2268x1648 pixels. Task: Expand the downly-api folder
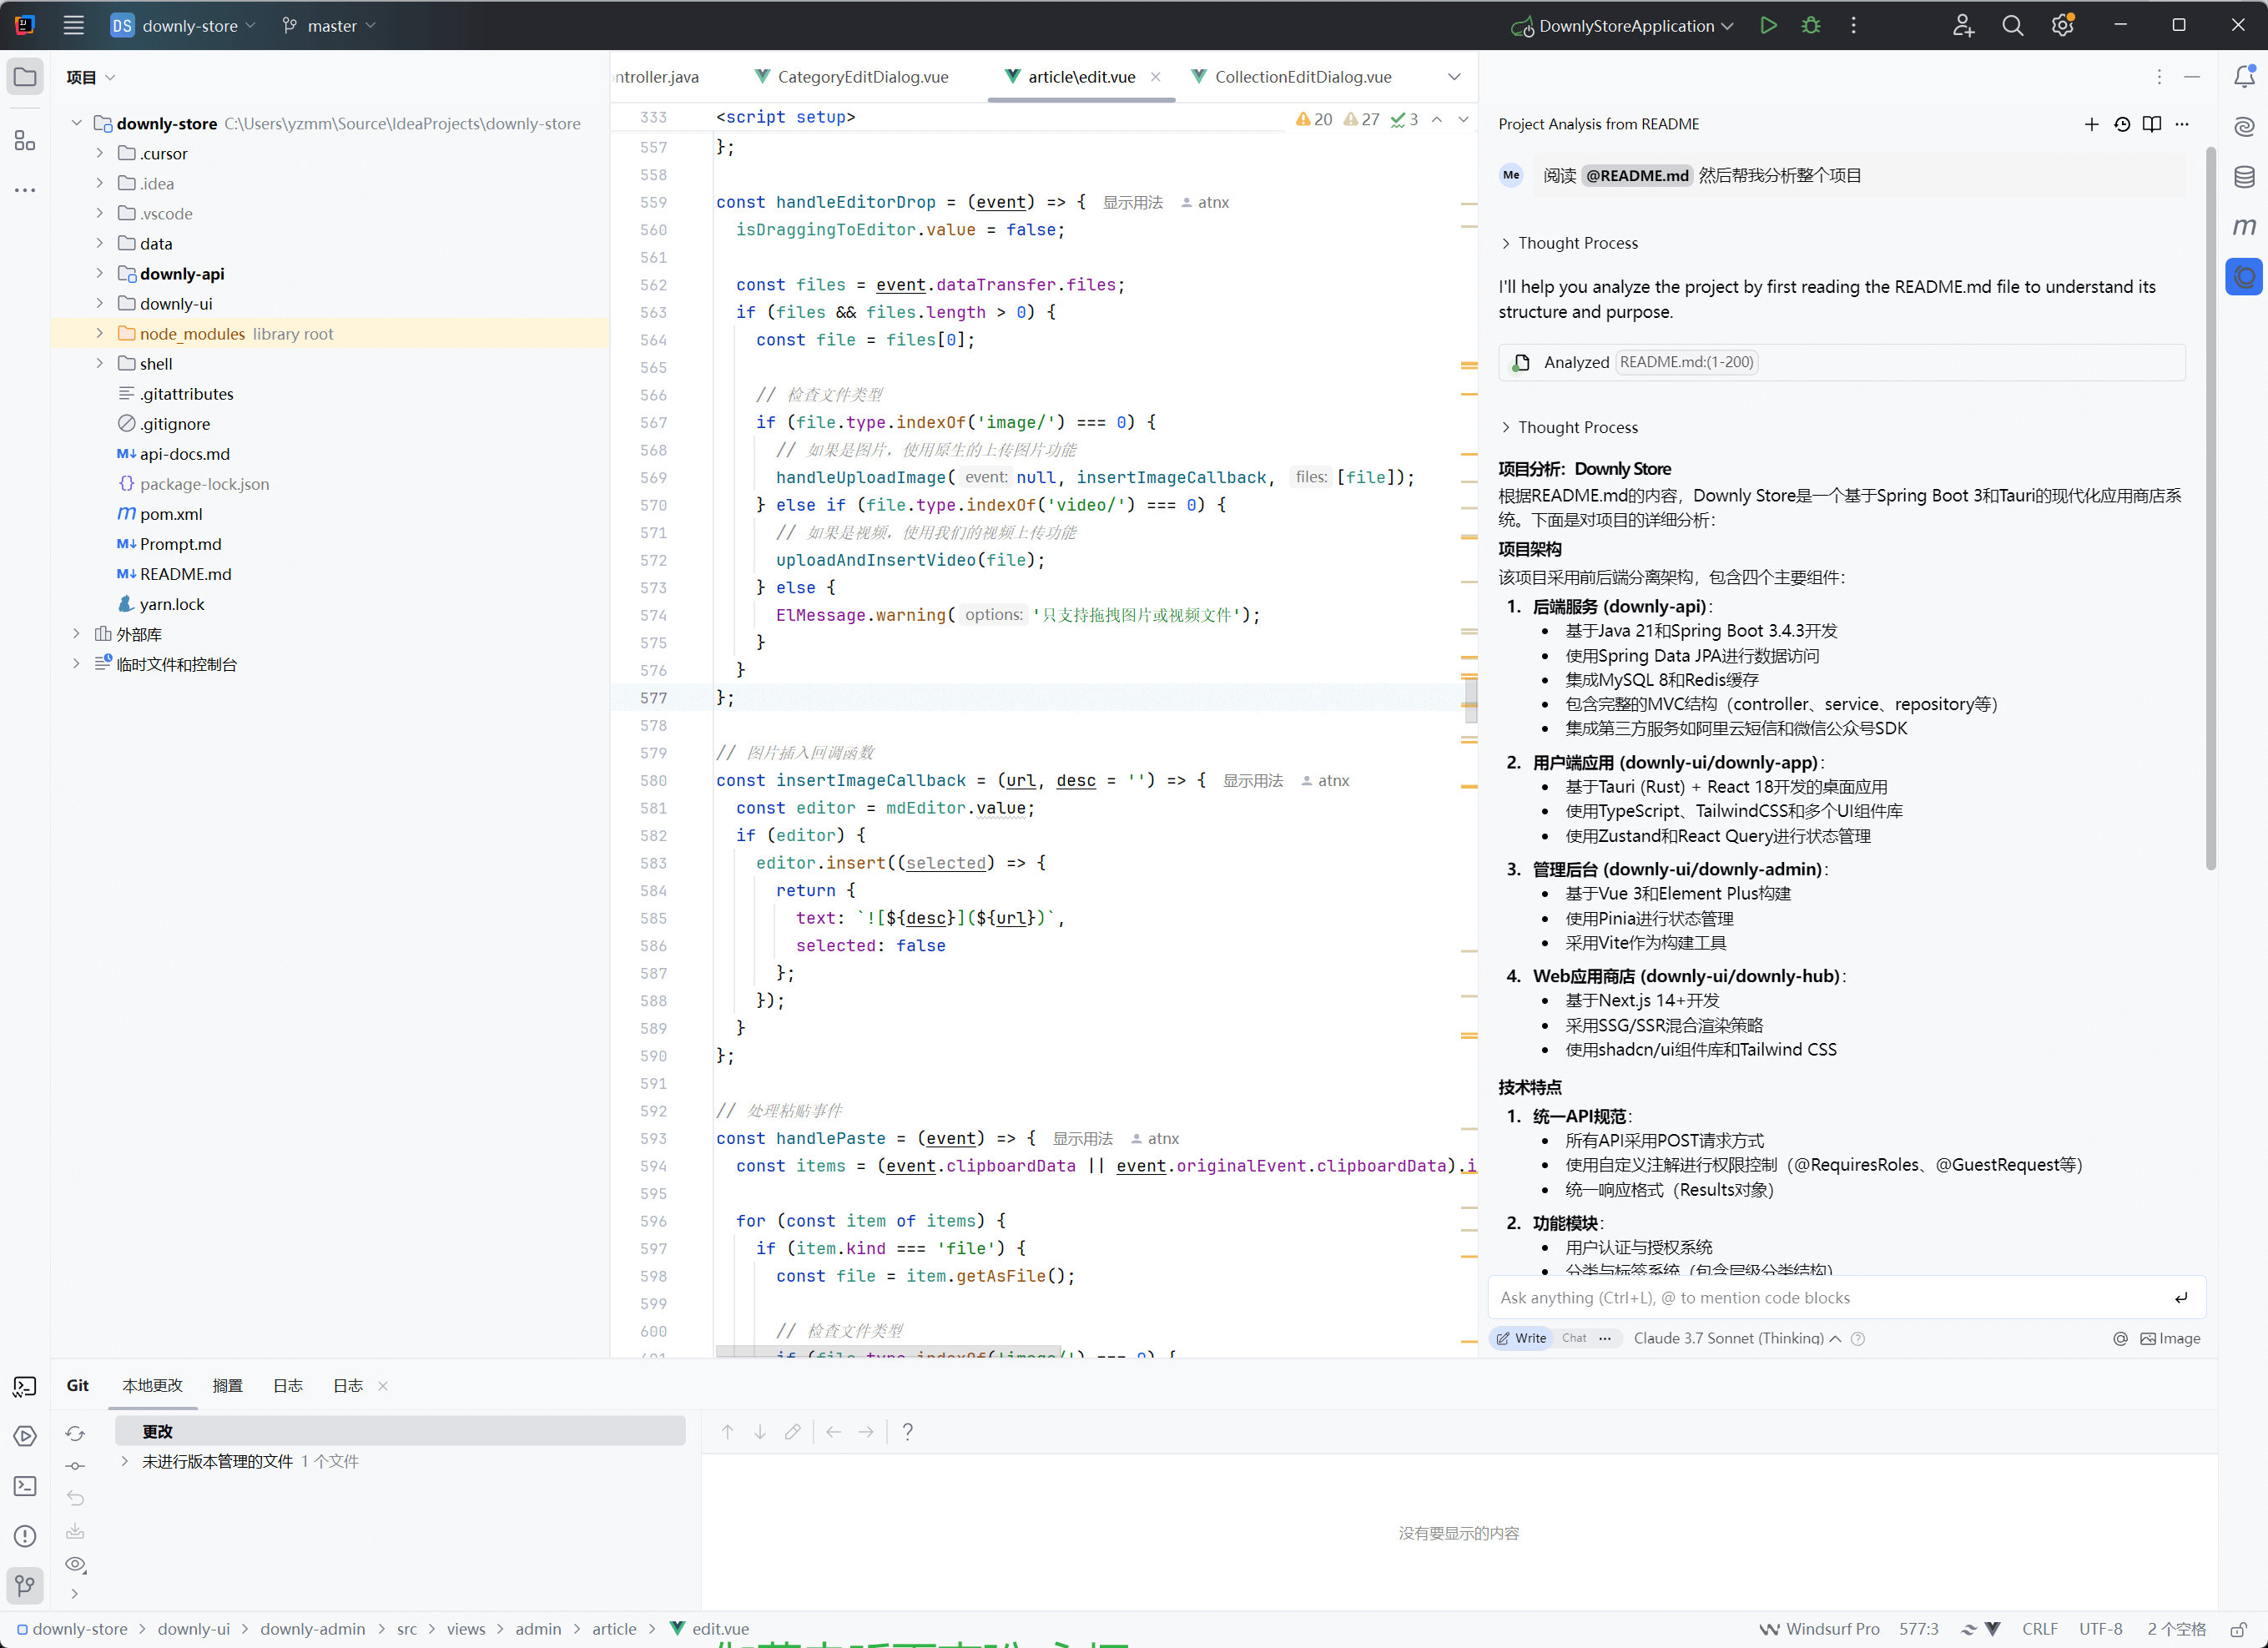[x=99, y=273]
